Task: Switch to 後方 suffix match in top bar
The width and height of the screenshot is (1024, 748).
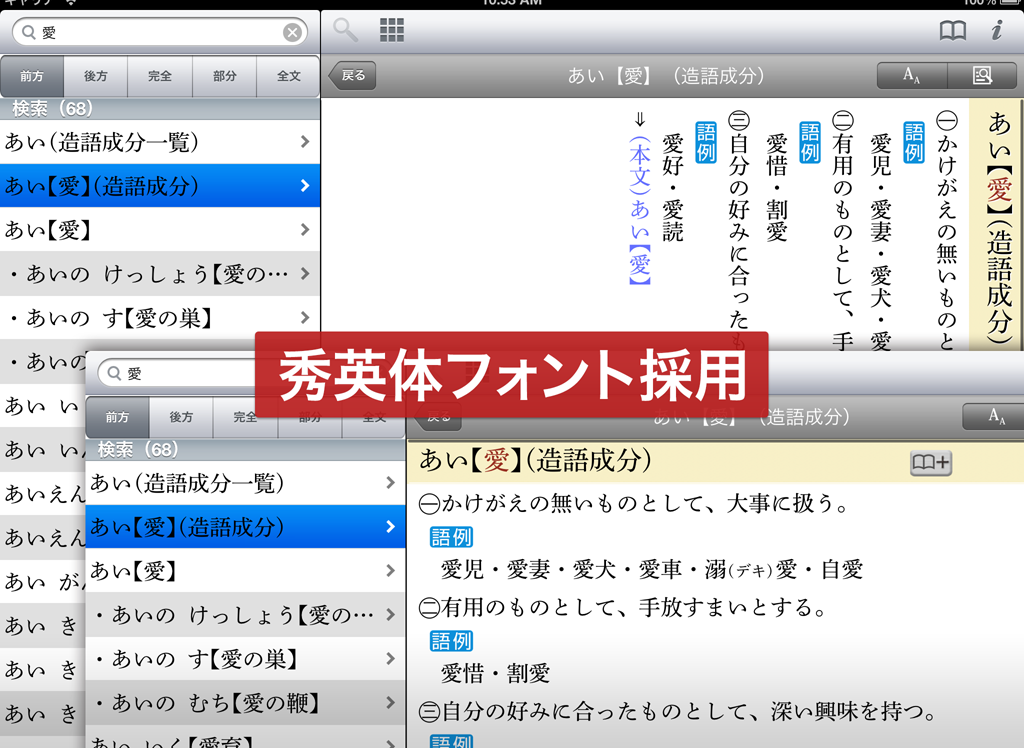Action: point(96,76)
